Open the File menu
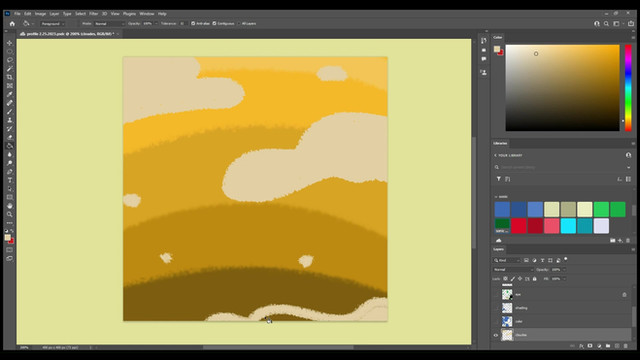640x360 pixels. coord(17,13)
